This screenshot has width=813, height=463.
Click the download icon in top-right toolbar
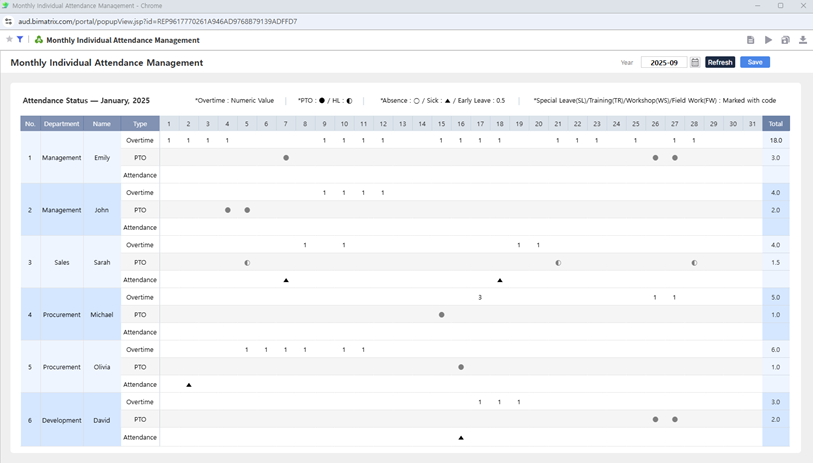click(x=802, y=40)
